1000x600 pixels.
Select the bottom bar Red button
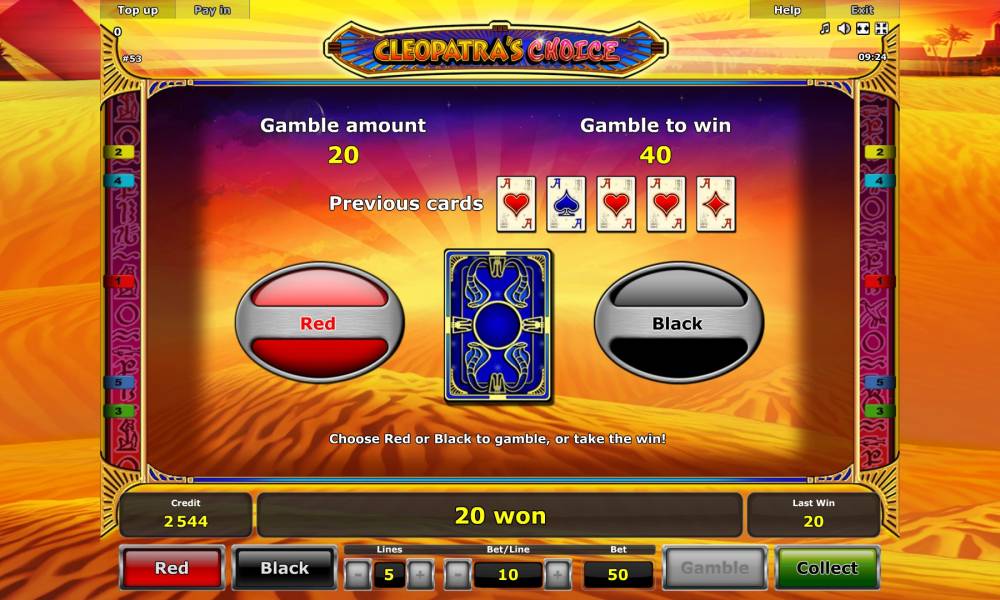click(x=172, y=567)
